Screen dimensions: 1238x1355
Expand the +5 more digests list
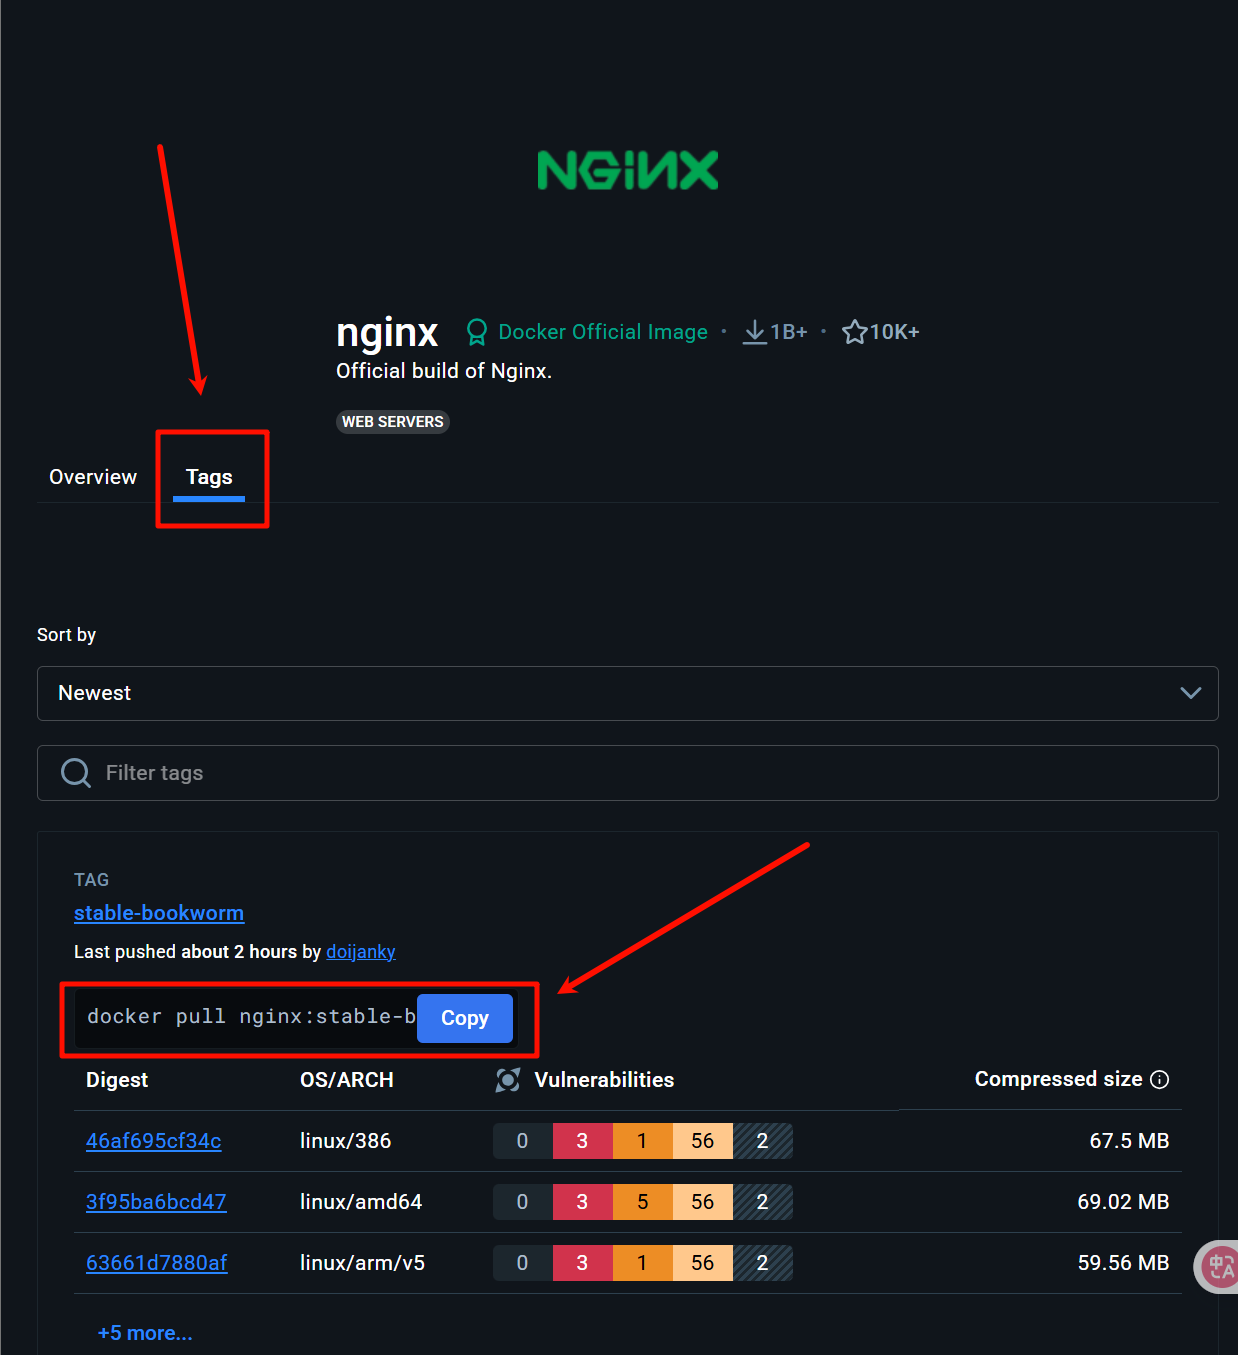[145, 1333]
